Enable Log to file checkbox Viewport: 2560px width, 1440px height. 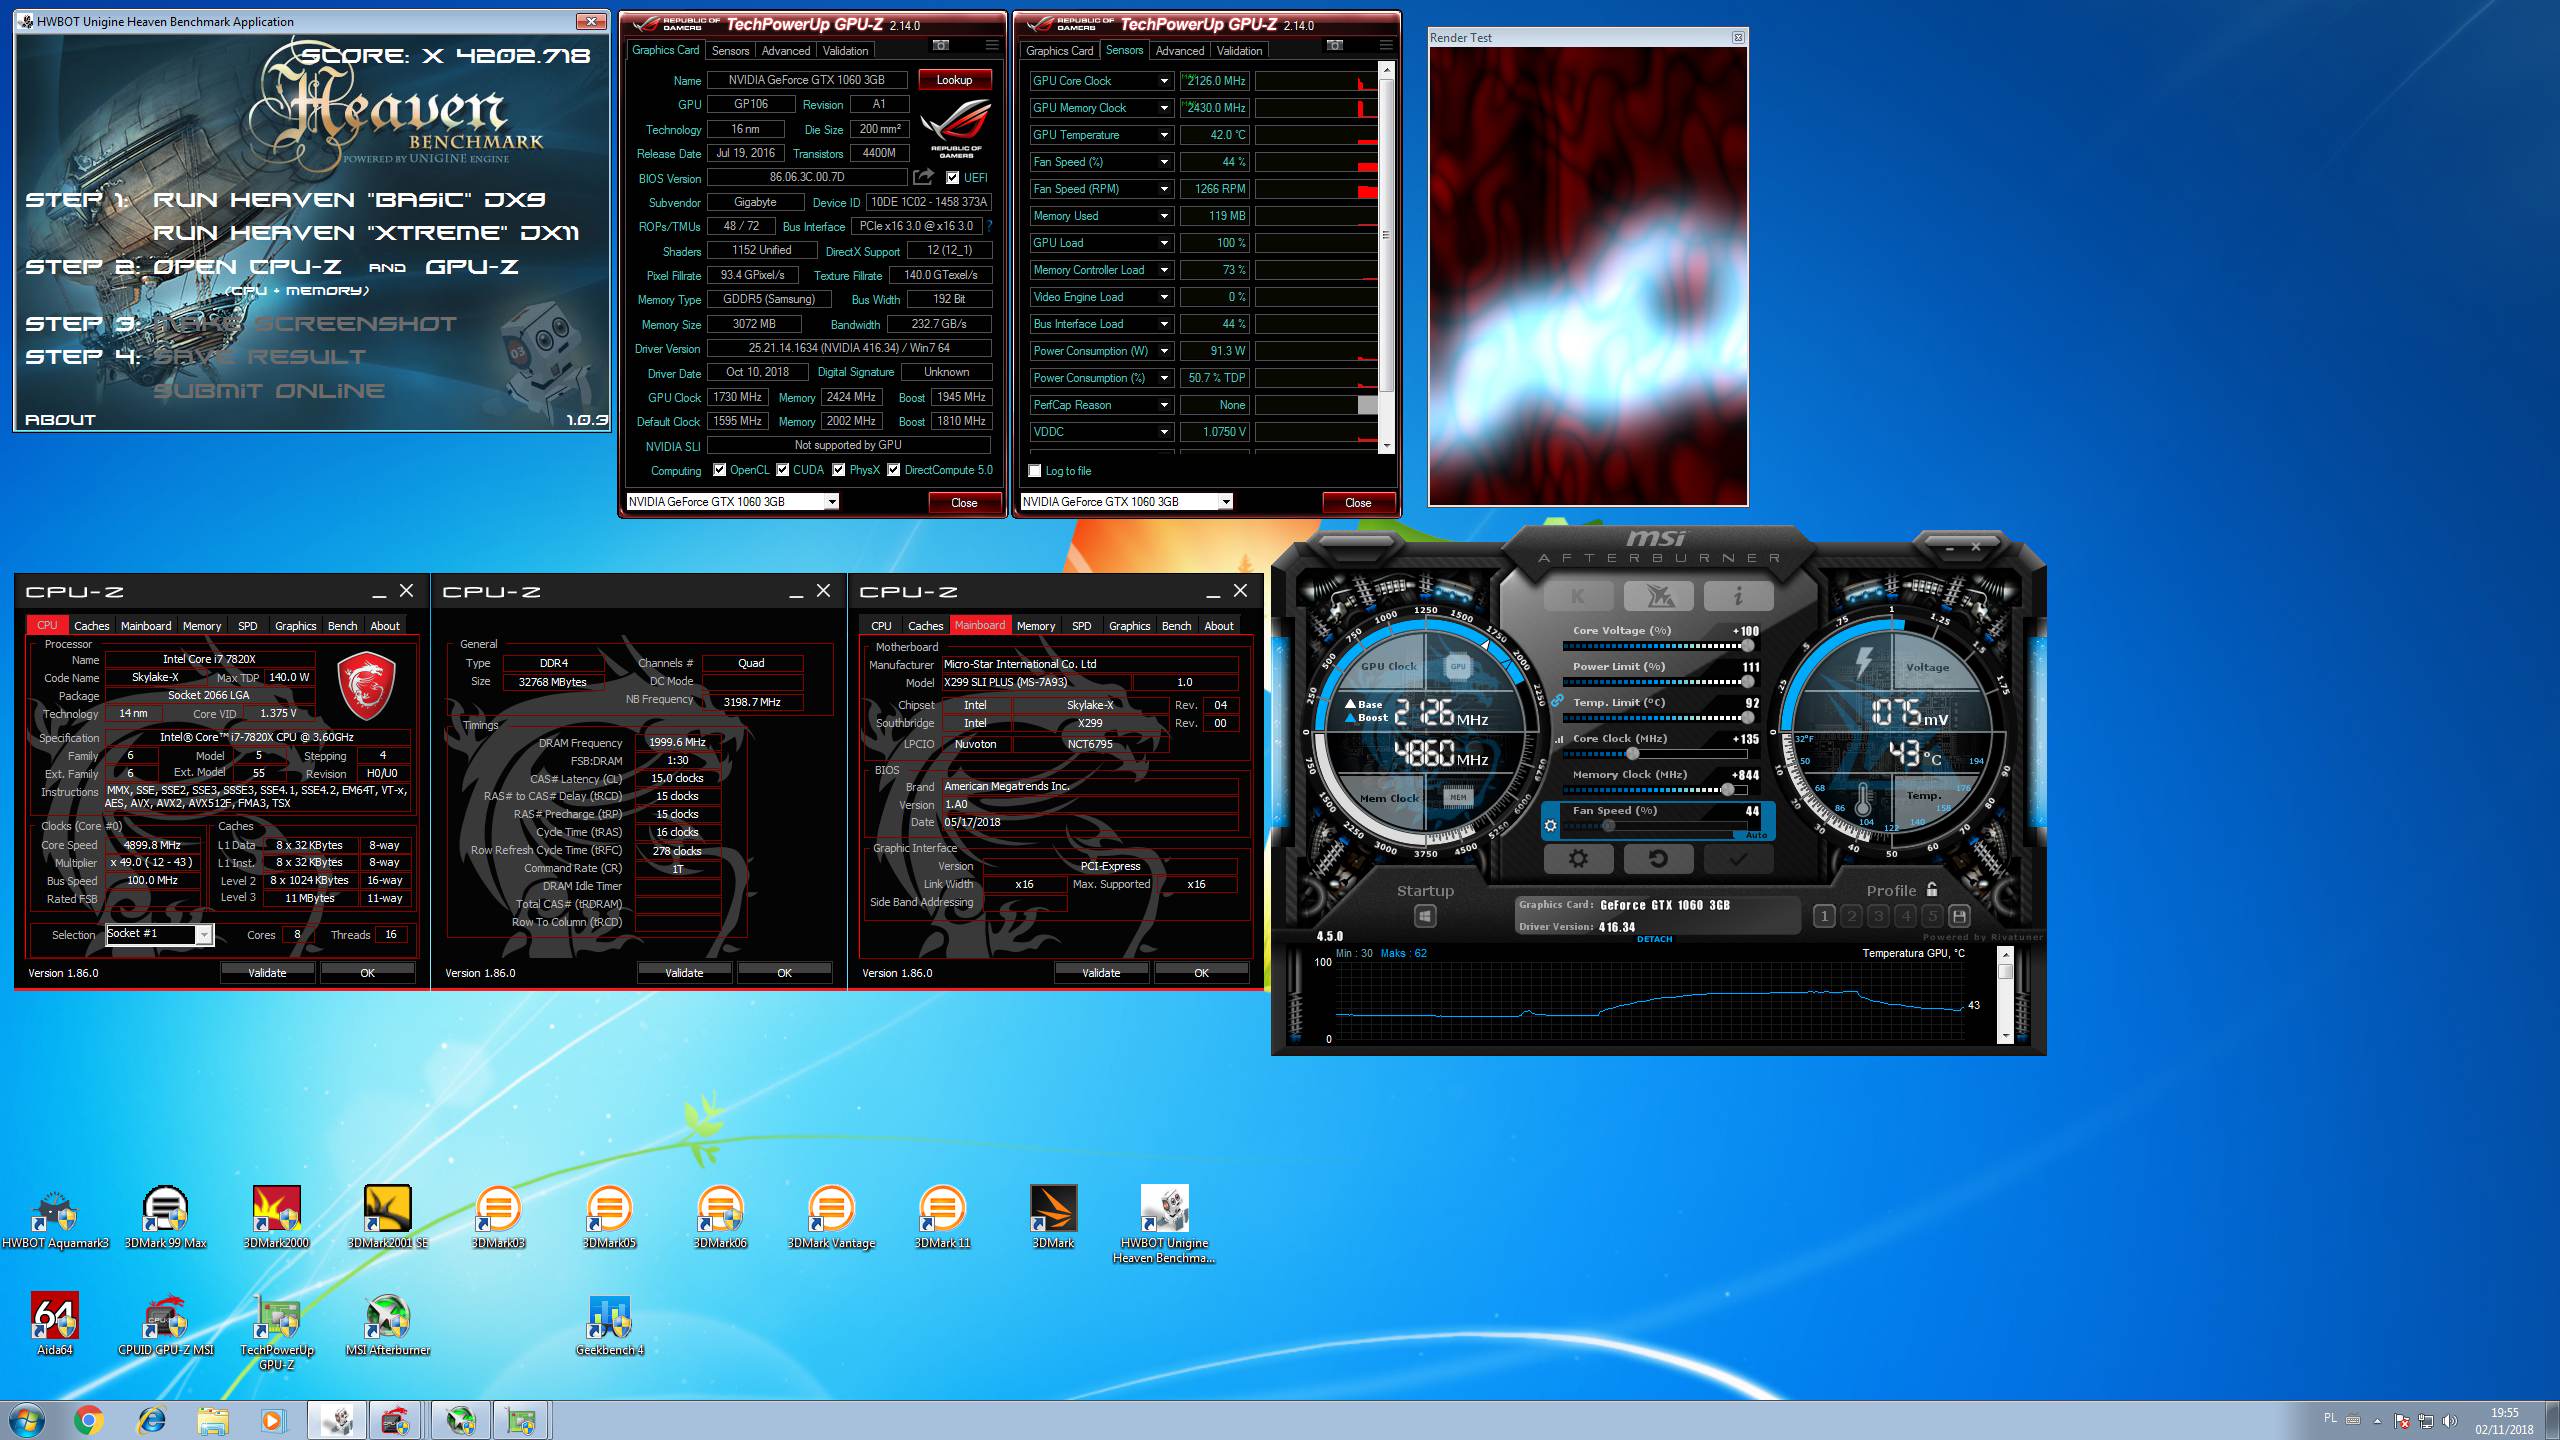click(1035, 471)
